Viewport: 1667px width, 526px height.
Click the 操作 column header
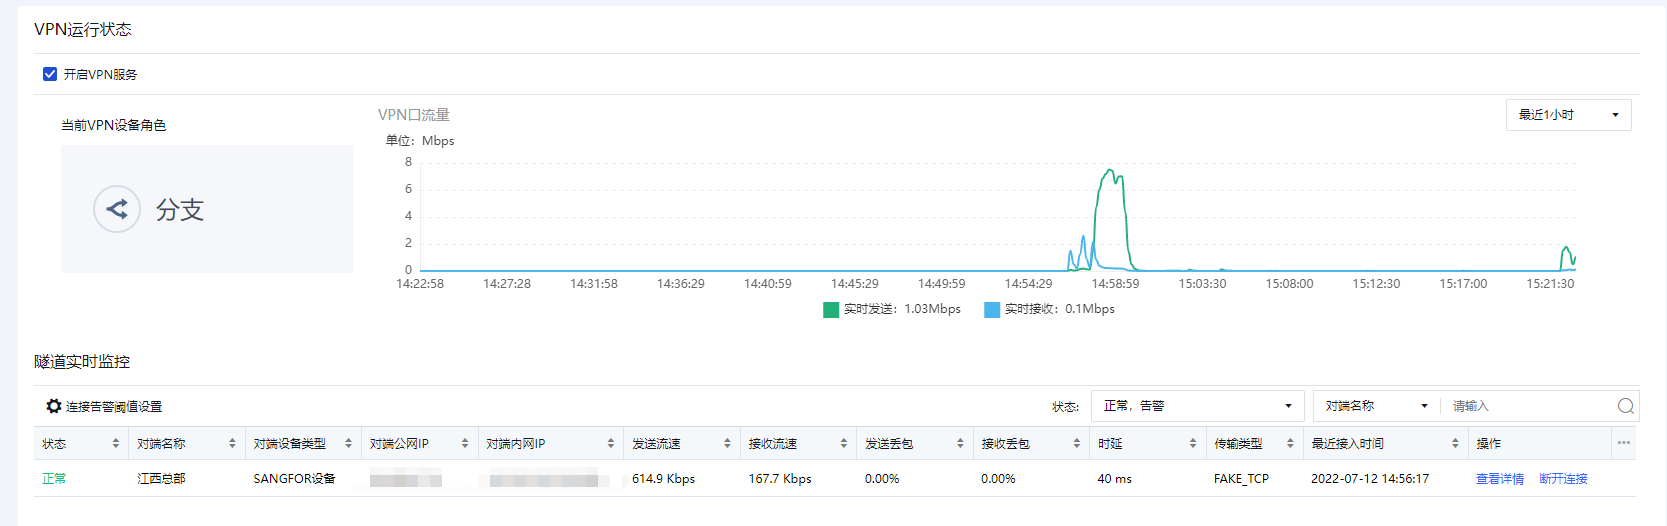click(x=1488, y=443)
